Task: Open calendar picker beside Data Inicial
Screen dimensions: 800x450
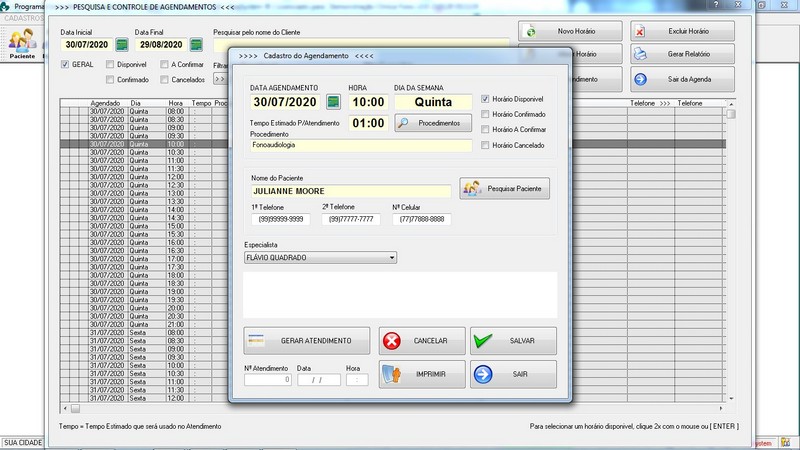Action: (x=122, y=45)
